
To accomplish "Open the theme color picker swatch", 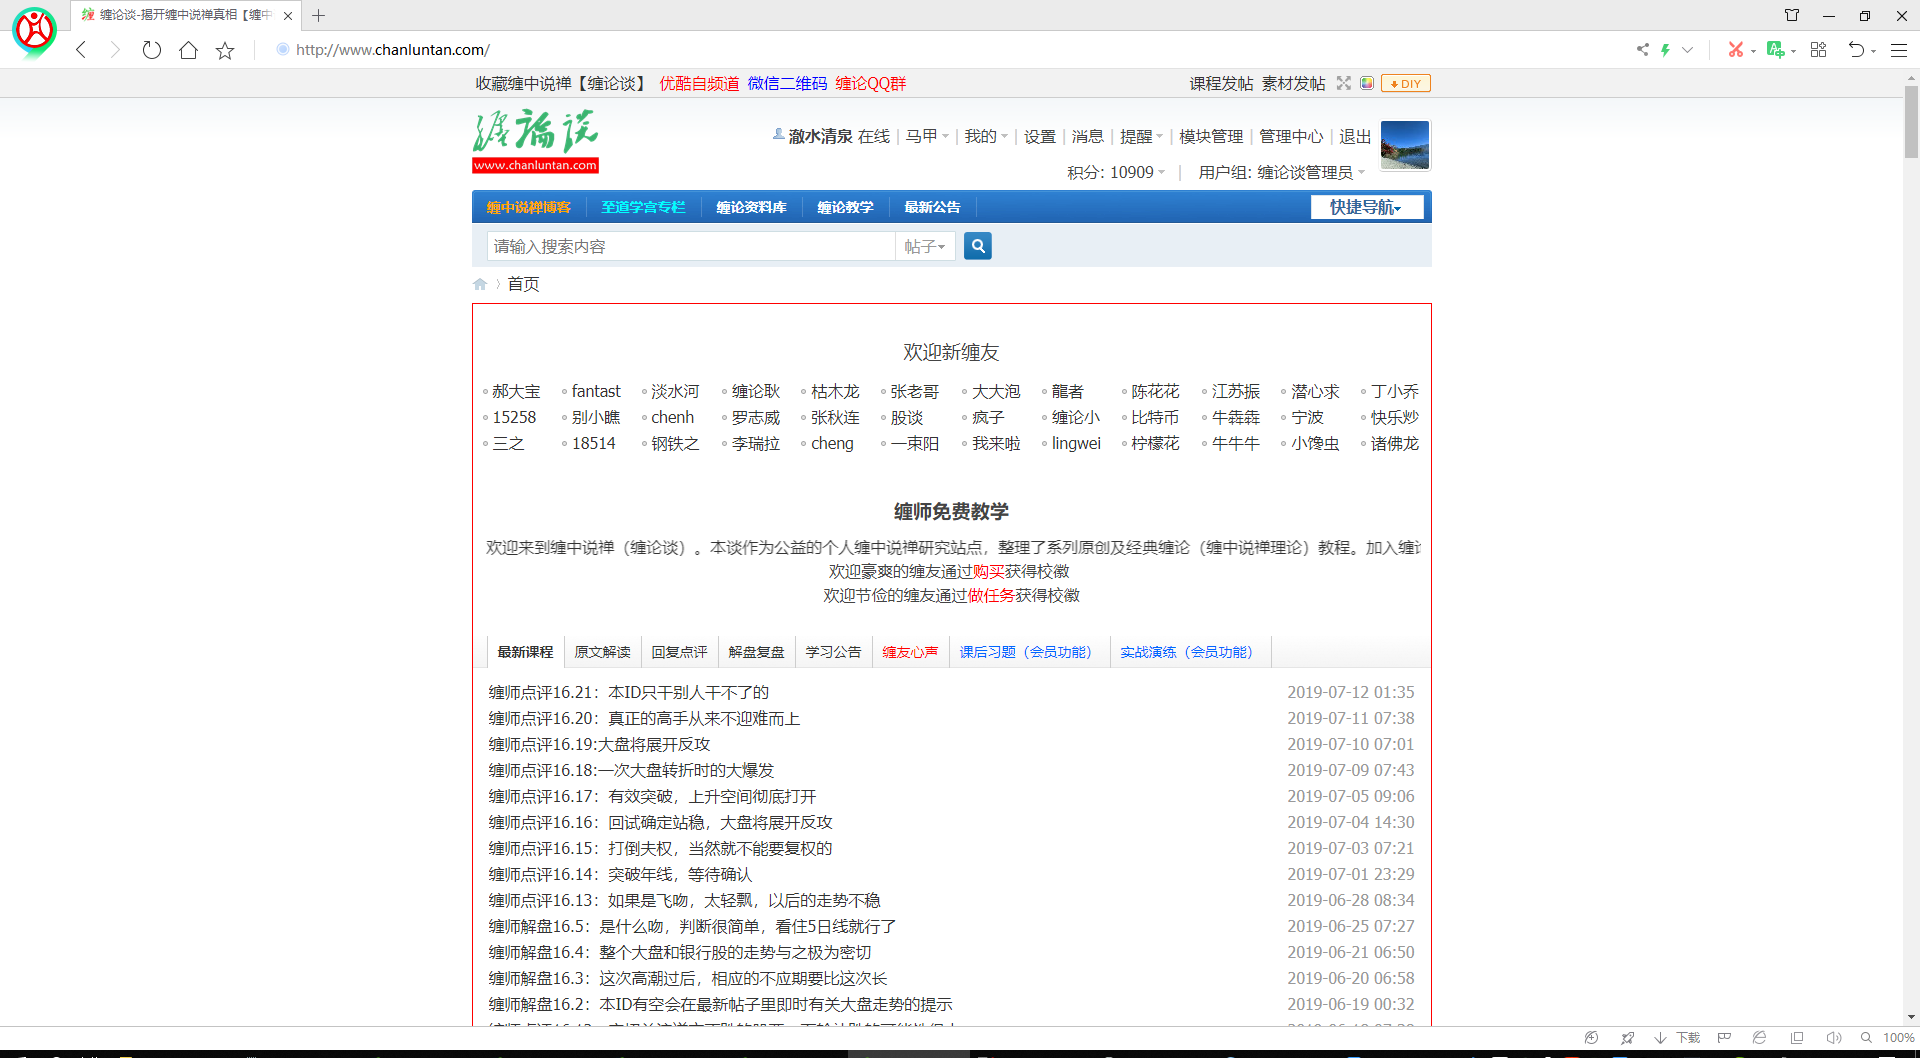I will pyautogui.click(x=1367, y=83).
